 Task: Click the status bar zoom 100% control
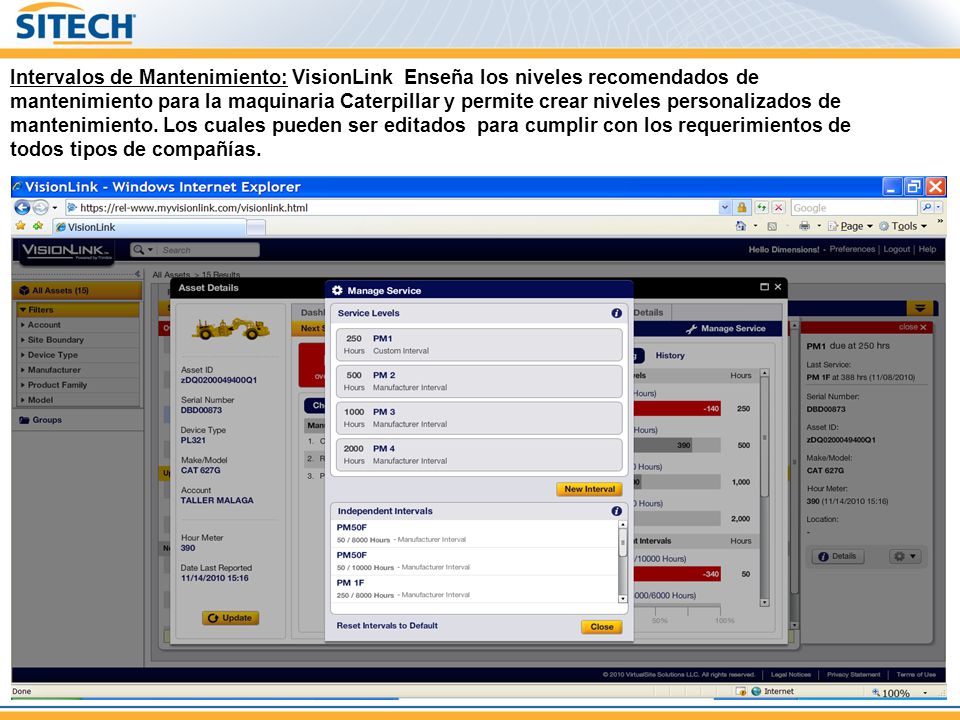pos(899,692)
